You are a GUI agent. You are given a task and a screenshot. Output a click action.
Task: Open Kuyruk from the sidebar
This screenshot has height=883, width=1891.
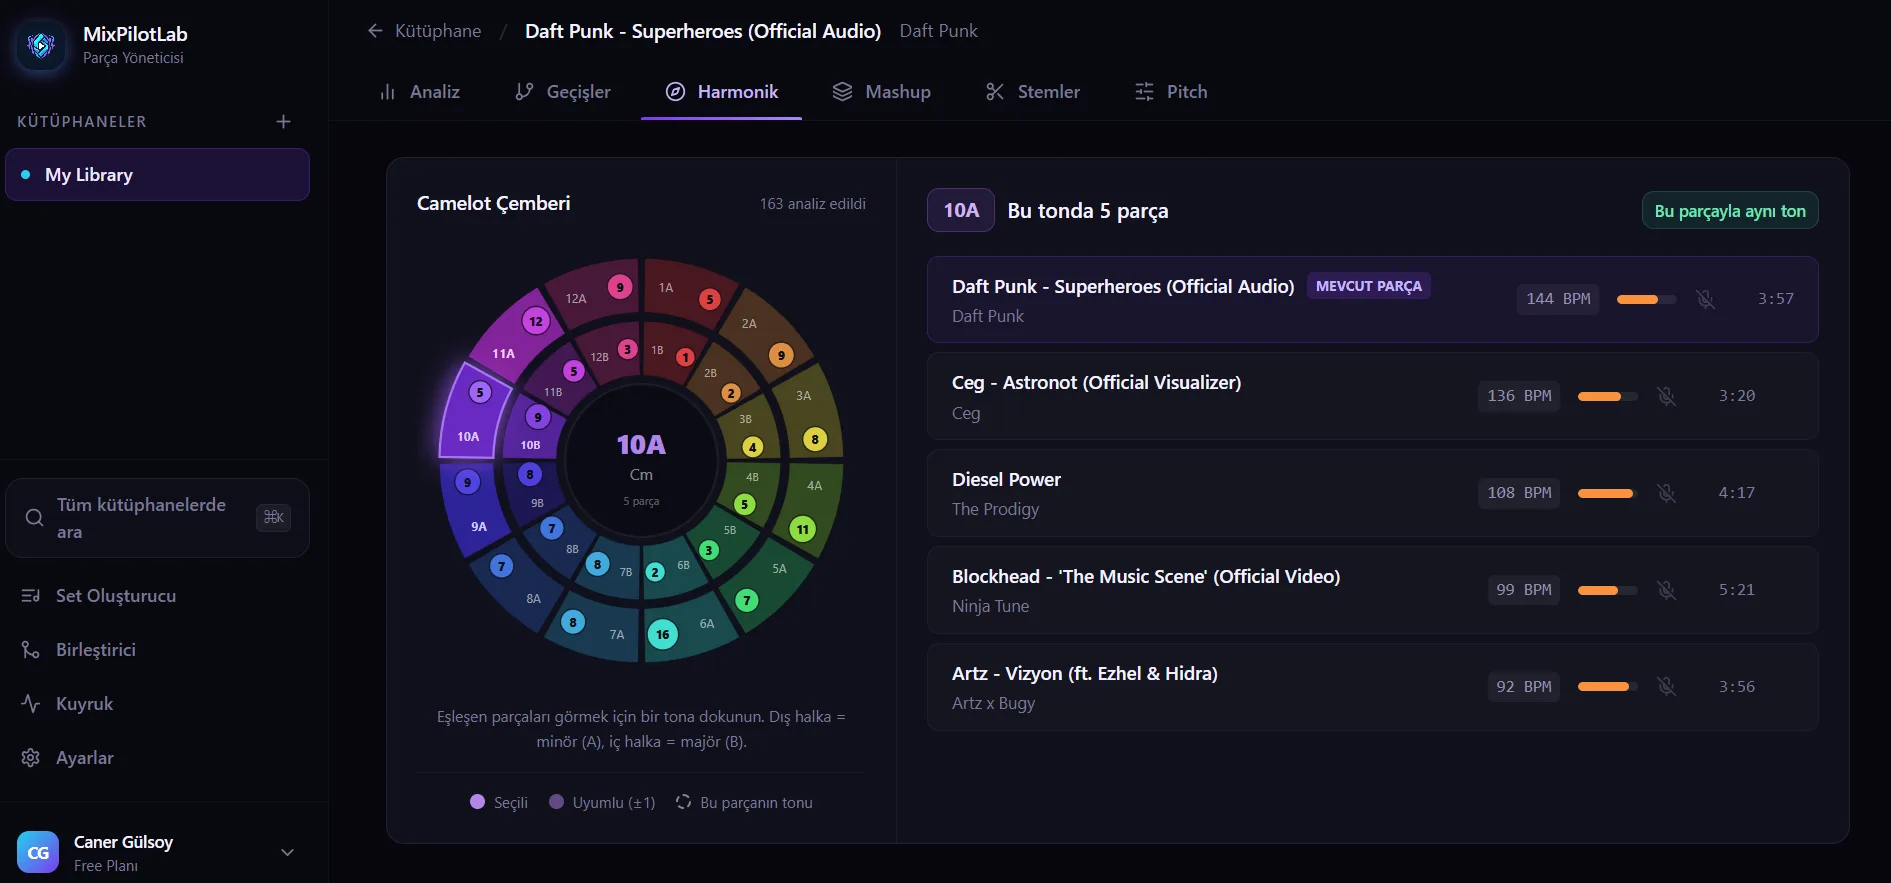click(84, 704)
